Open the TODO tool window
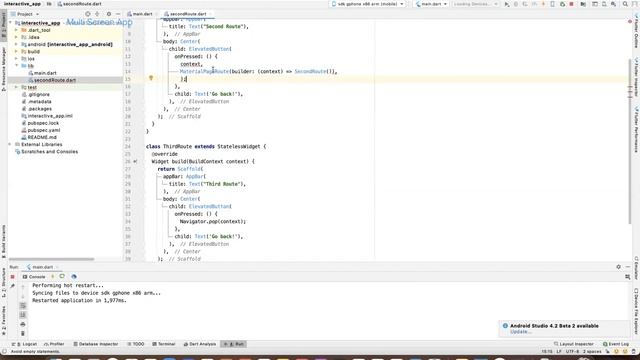 coord(136,344)
